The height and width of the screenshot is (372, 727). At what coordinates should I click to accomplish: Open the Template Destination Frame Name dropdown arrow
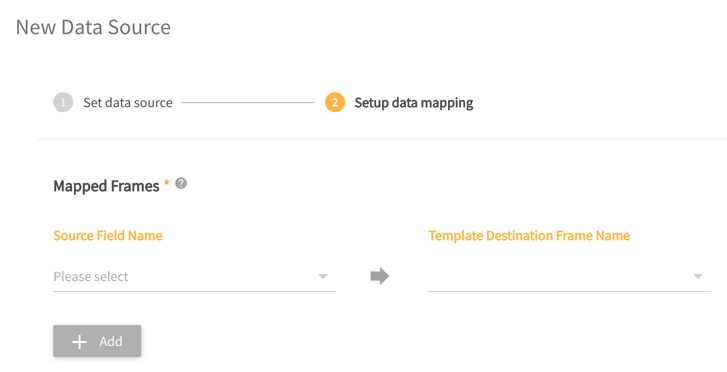(698, 276)
